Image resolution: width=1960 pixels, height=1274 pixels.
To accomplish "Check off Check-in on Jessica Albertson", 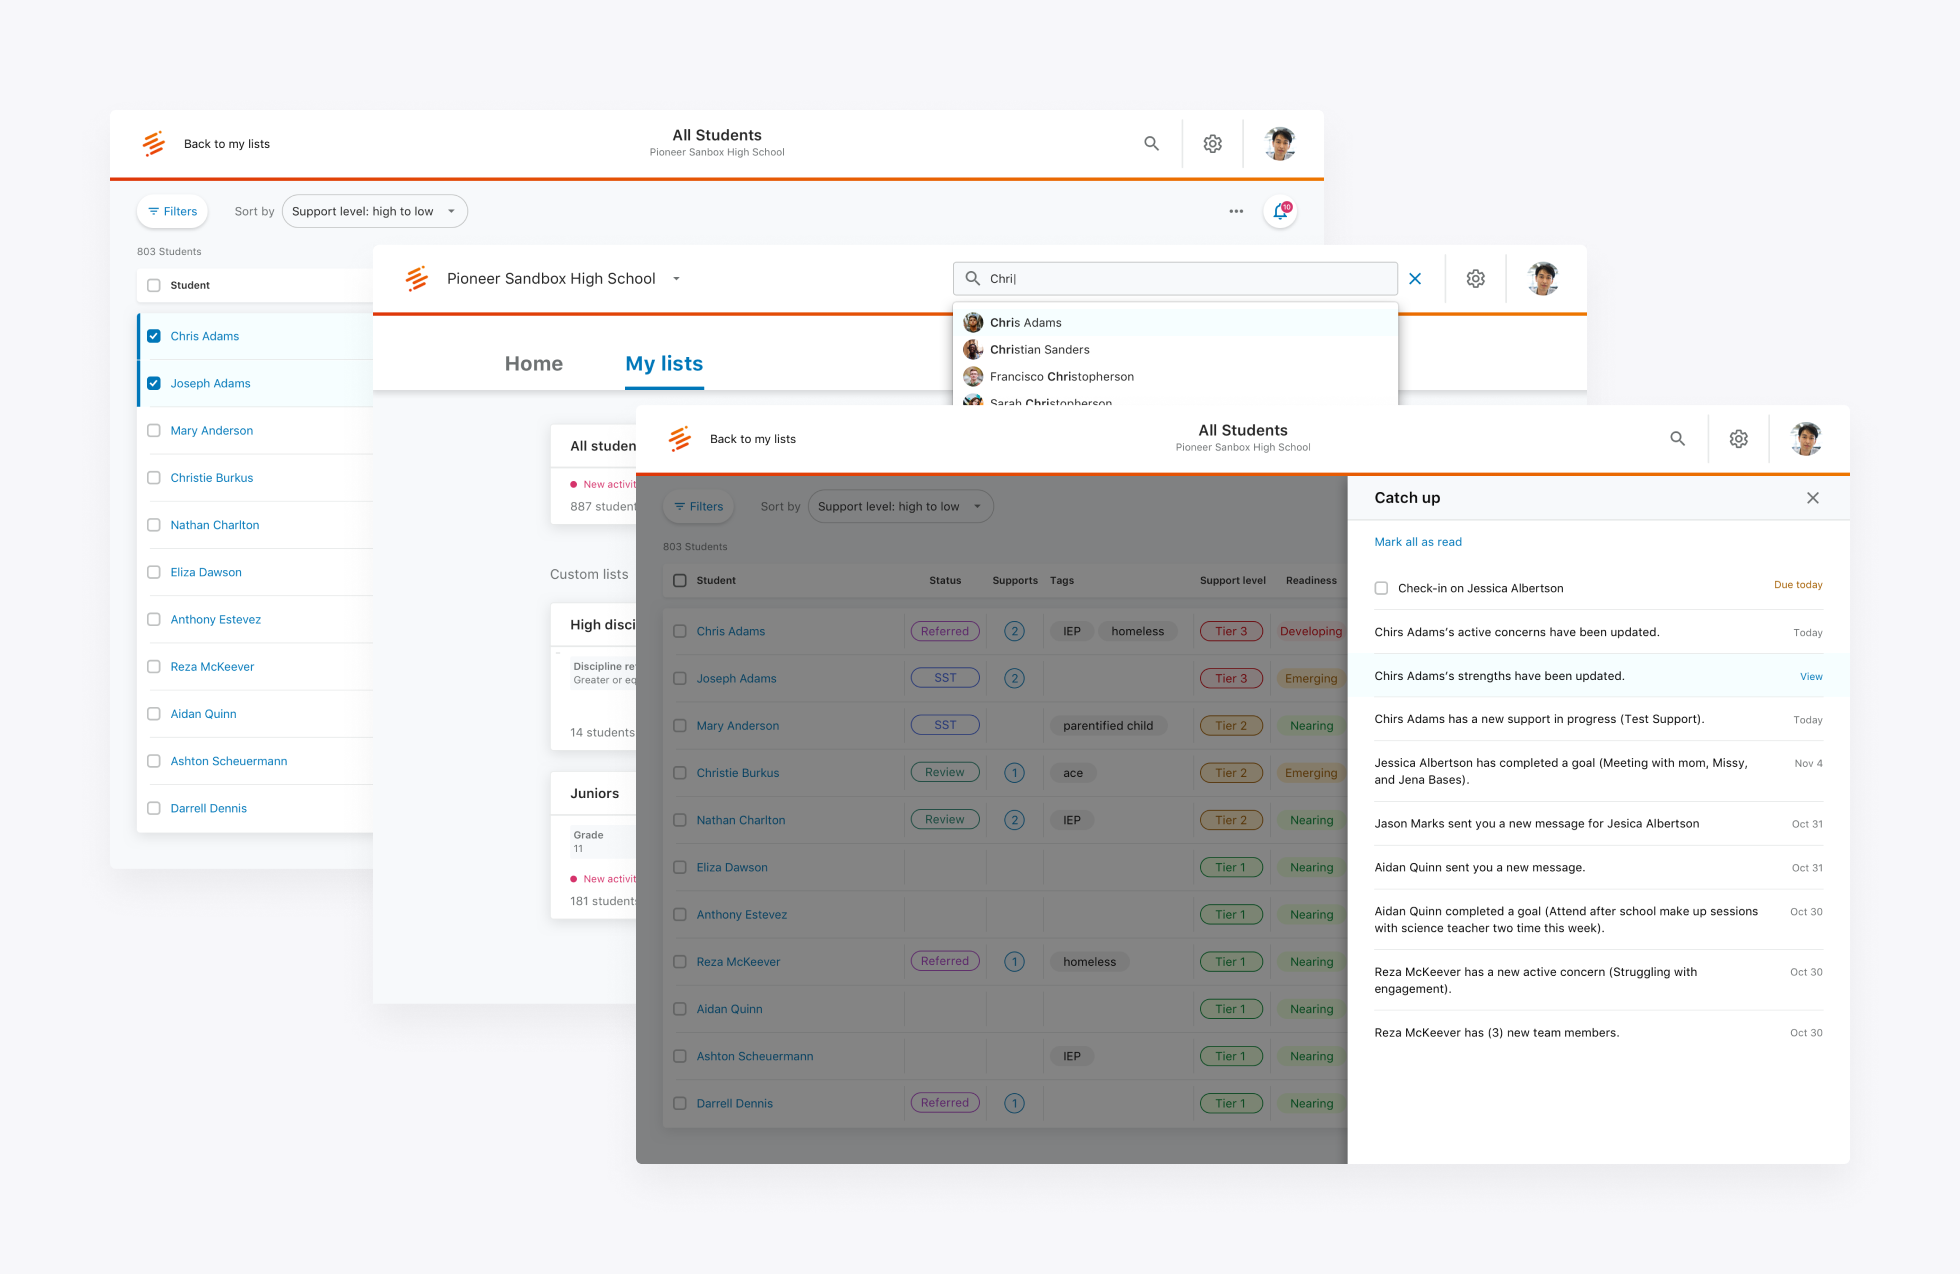I will click(1381, 588).
